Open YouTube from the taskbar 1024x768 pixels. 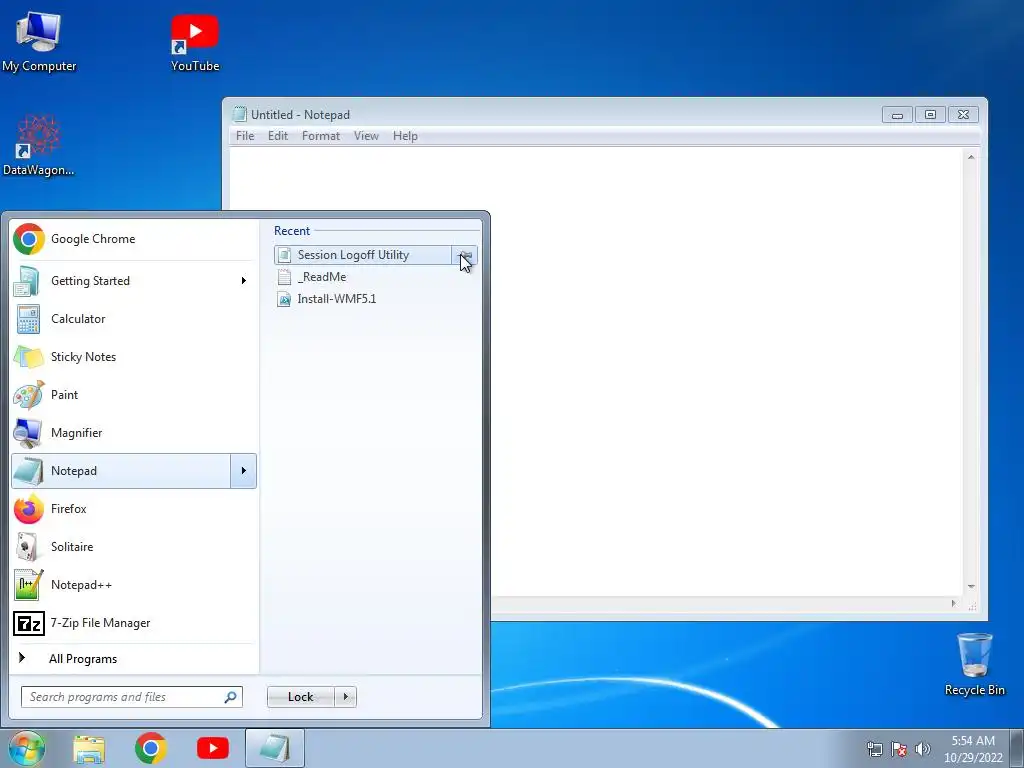tap(213, 748)
